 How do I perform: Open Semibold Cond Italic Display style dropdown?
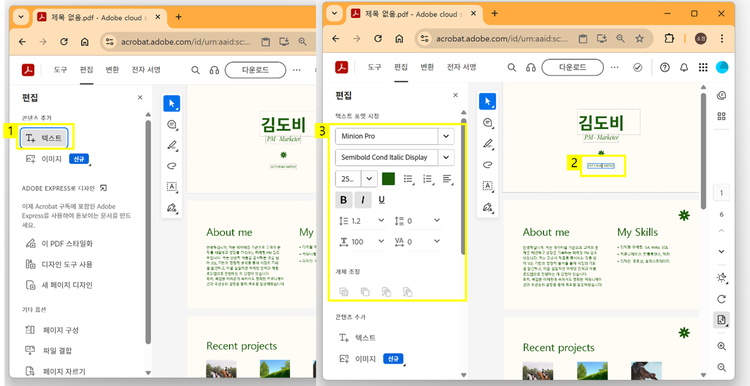tap(446, 157)
